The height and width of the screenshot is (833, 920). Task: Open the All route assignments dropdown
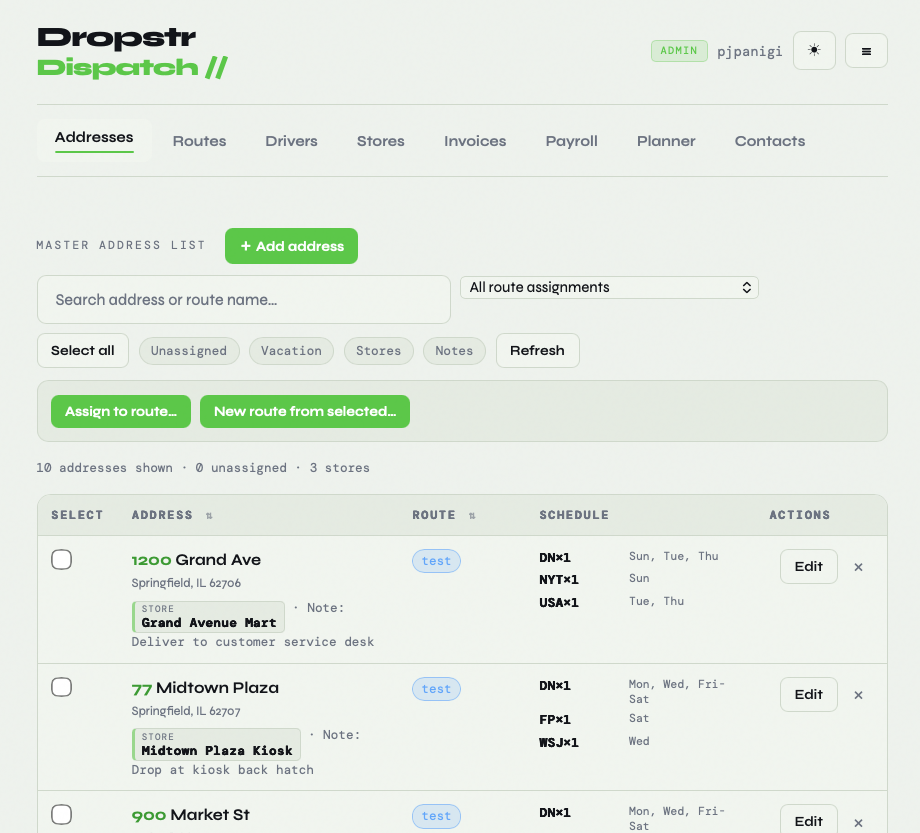[609, 288]
